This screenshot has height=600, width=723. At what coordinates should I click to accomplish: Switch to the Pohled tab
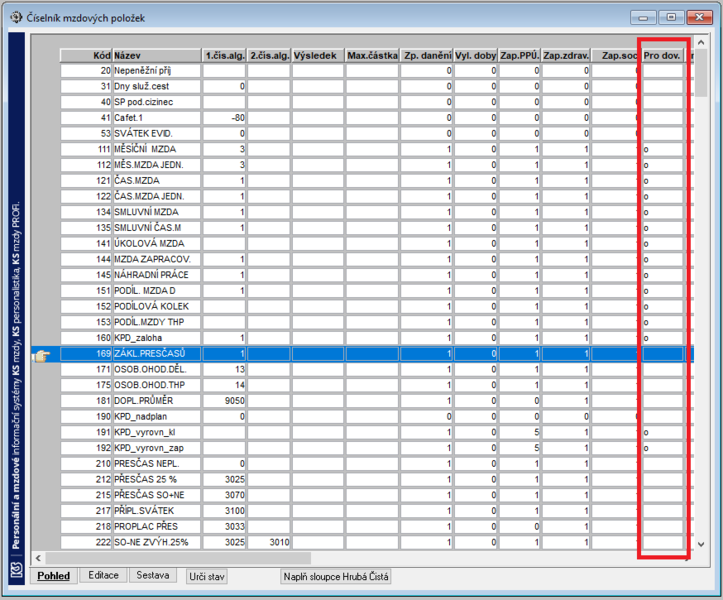coord(53,576)
